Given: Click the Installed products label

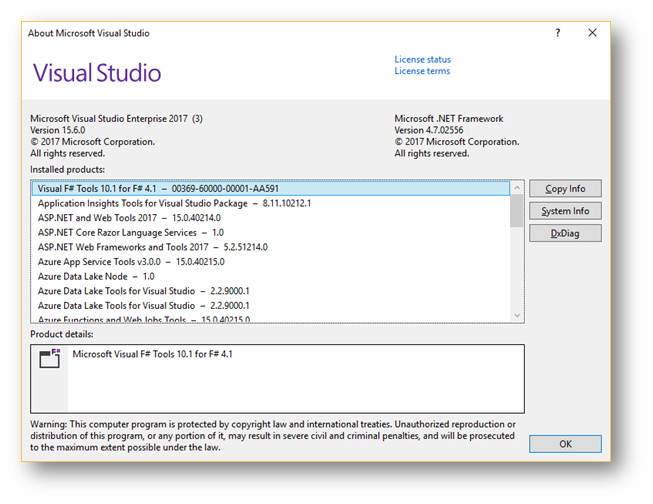Looking at the screenshot, I should 67,170.
